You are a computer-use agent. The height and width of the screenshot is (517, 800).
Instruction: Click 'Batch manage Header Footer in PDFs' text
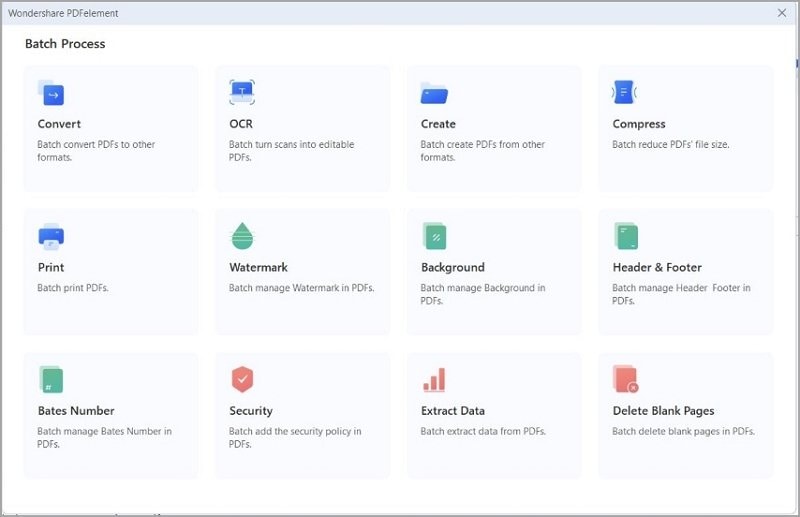point(681,294)
